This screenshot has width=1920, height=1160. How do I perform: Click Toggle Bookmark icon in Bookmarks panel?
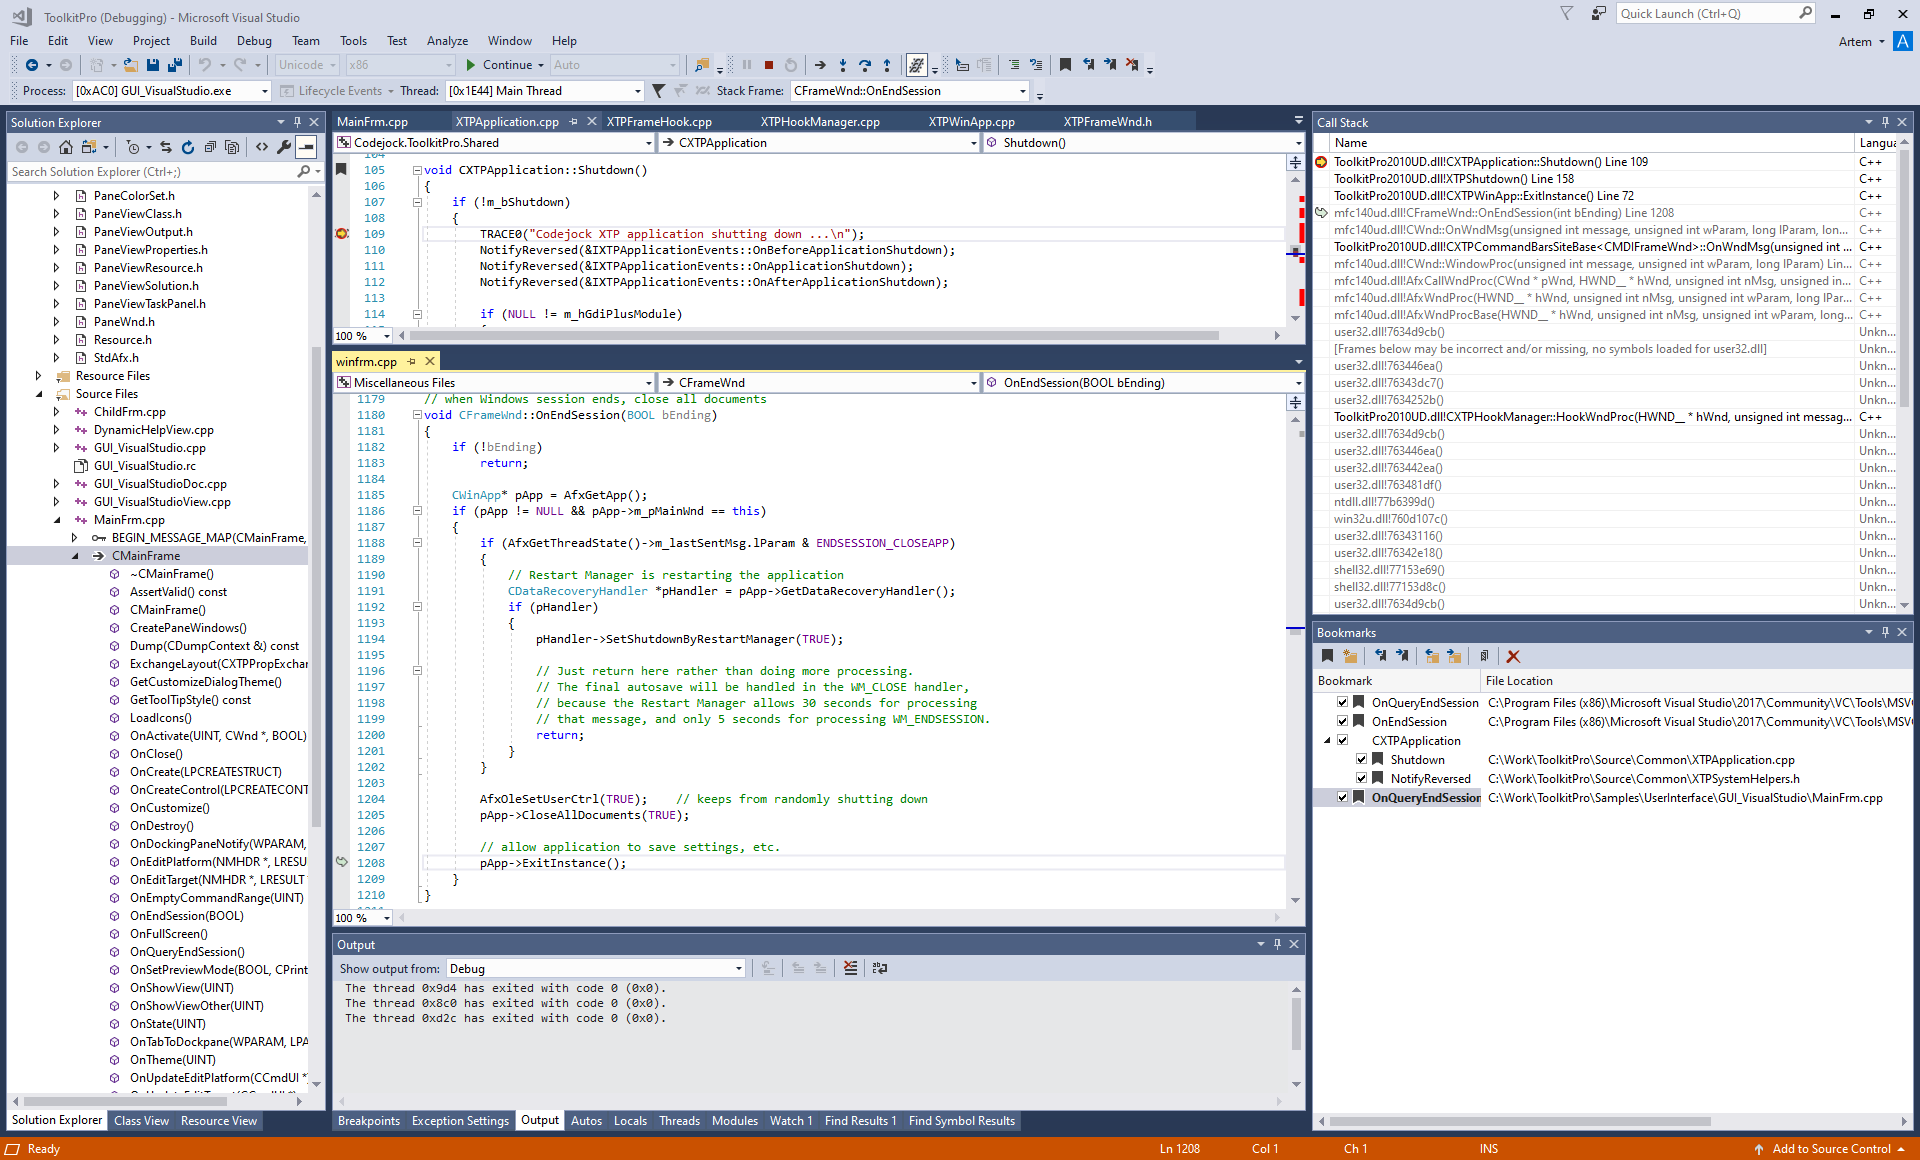(x=1328, y=656)
